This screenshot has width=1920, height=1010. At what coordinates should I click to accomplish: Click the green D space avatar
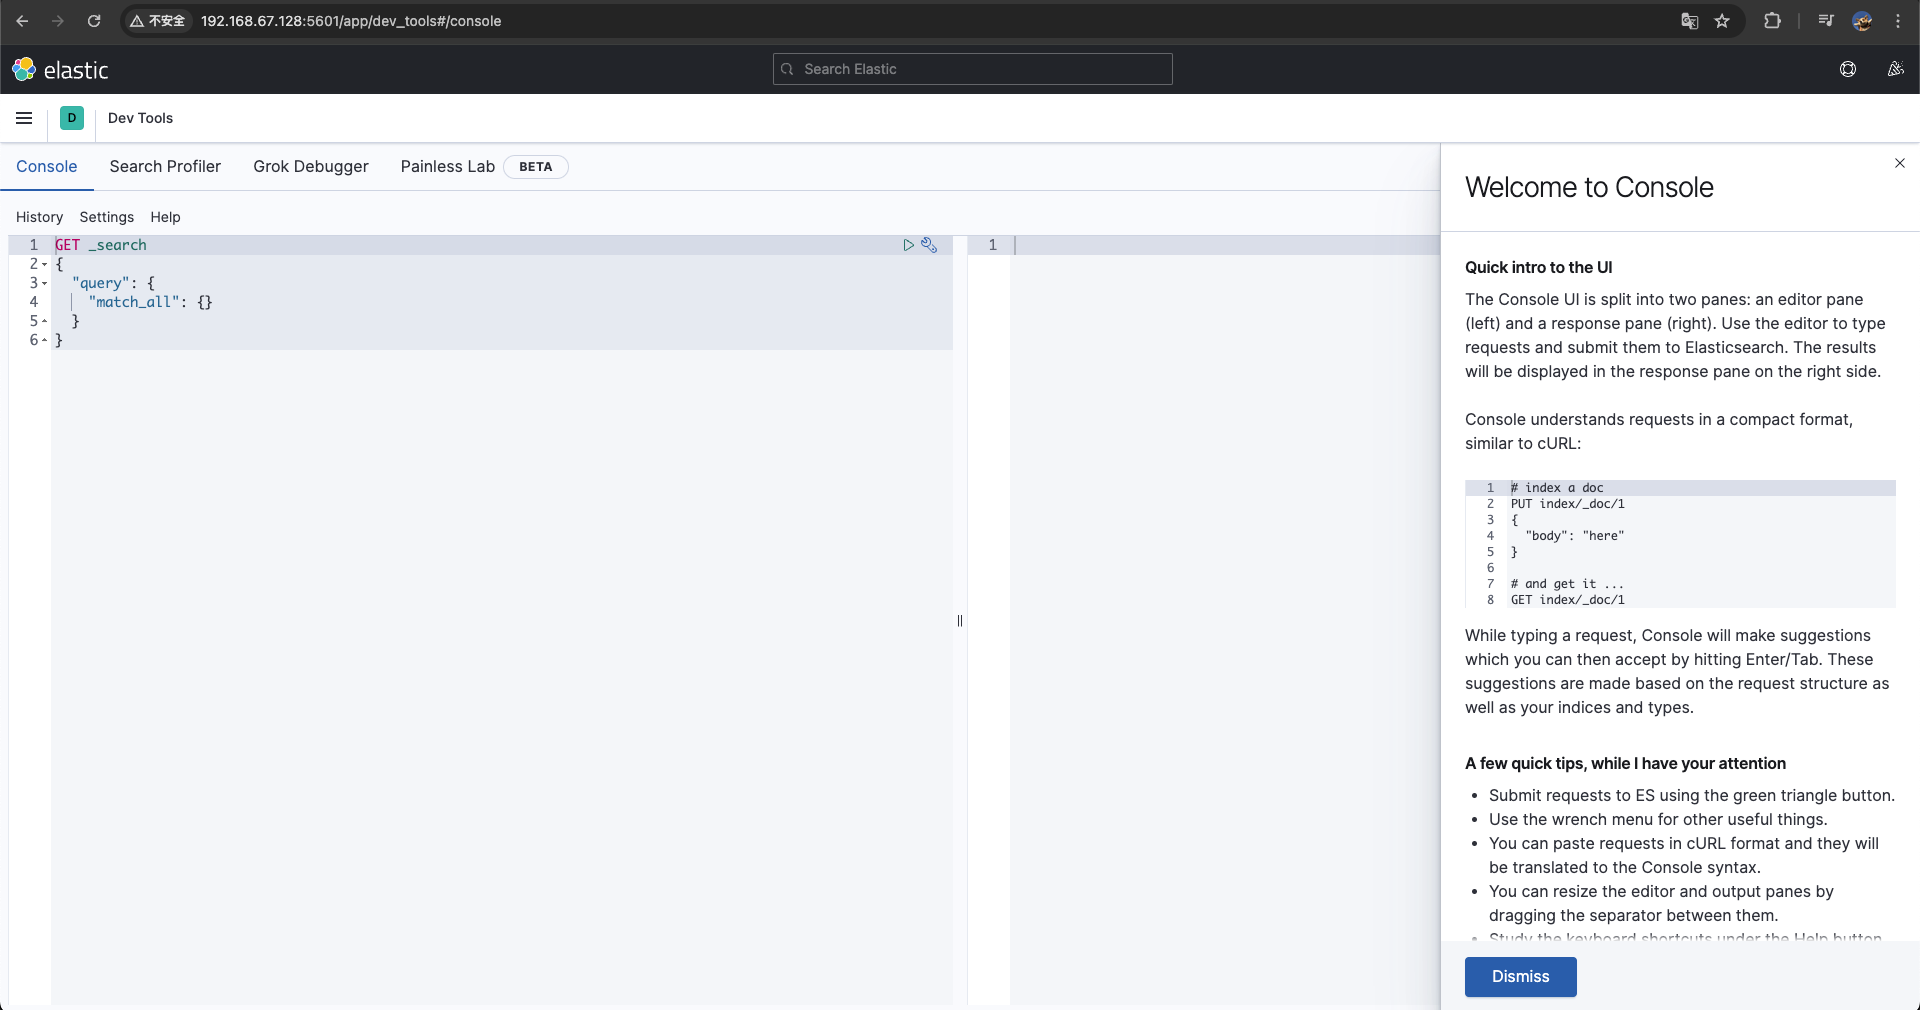coord(72,118)
